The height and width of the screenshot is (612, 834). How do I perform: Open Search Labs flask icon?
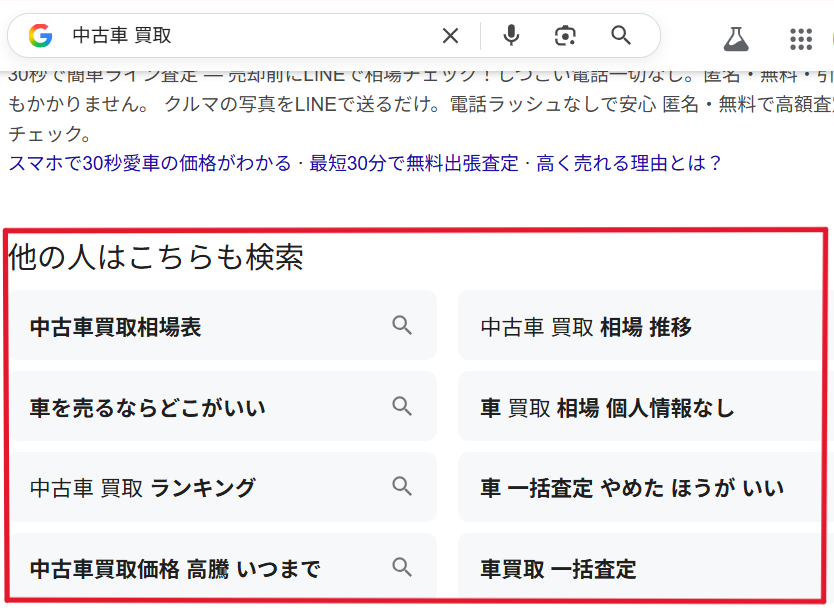(x=736, y=38)
